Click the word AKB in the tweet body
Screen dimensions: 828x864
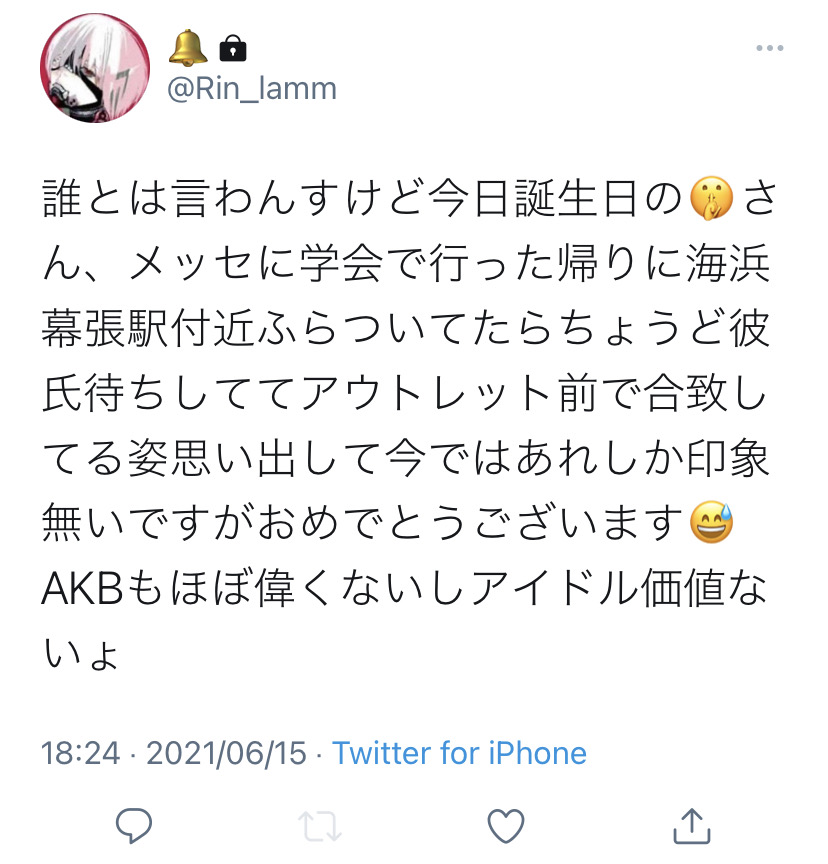[x=83, y=588]
